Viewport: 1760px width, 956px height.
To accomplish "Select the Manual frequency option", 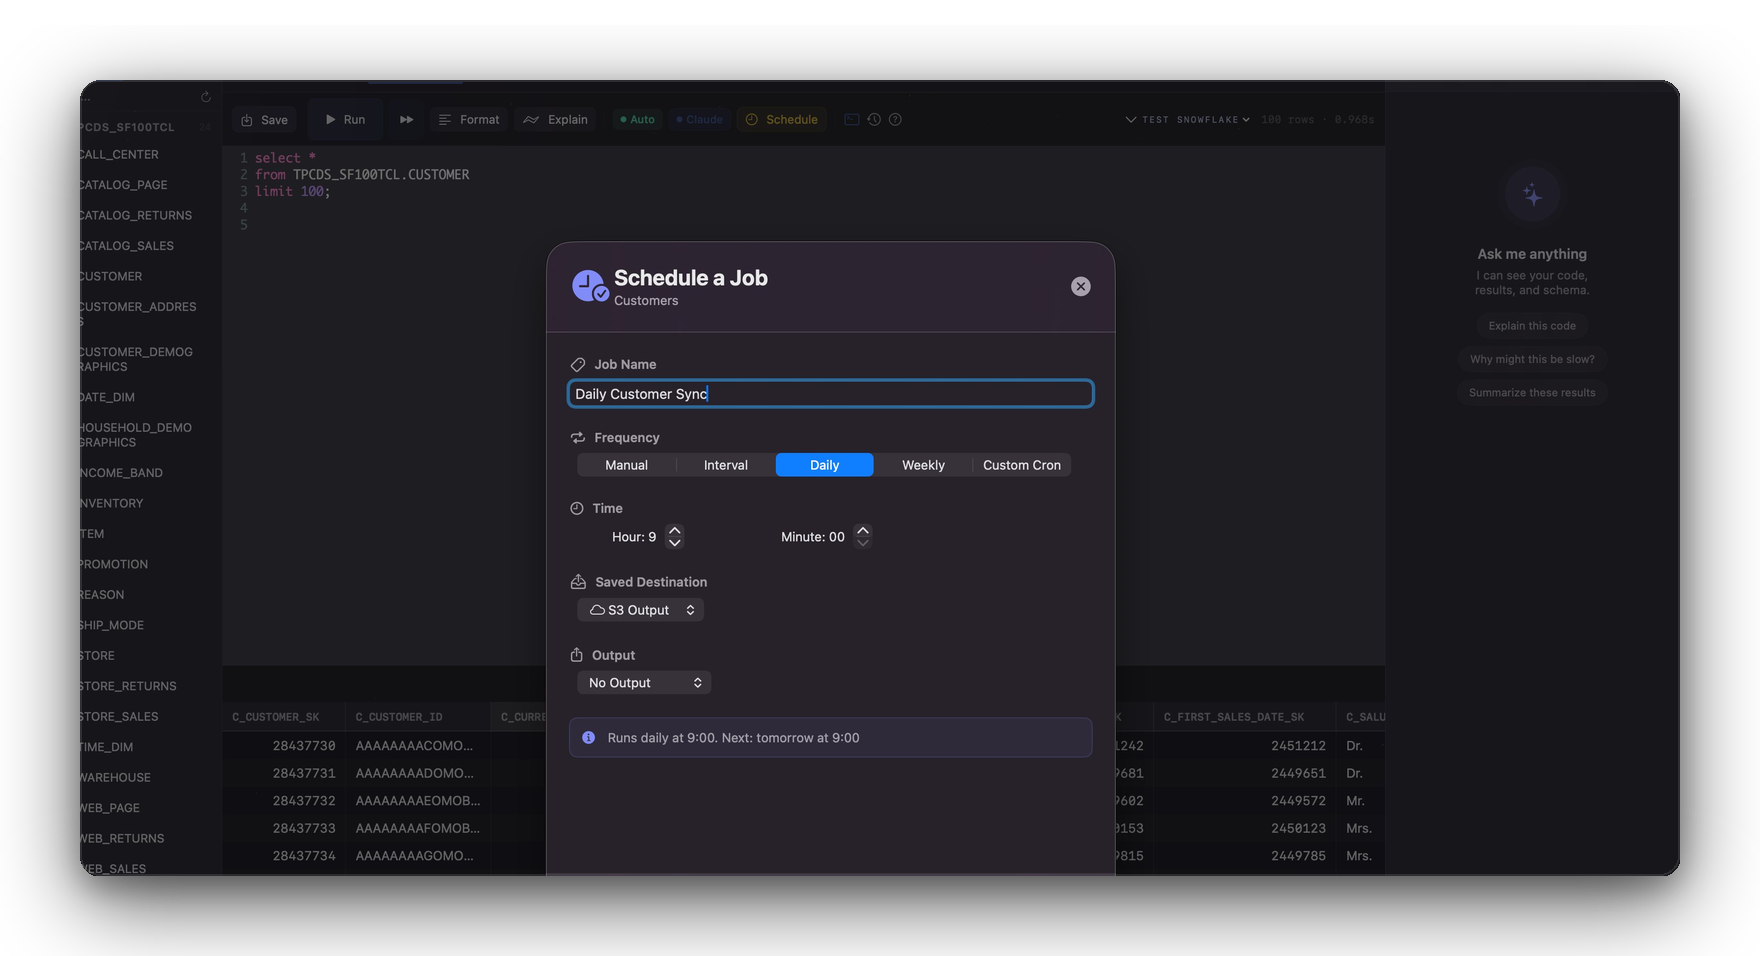I will (626, 465).
